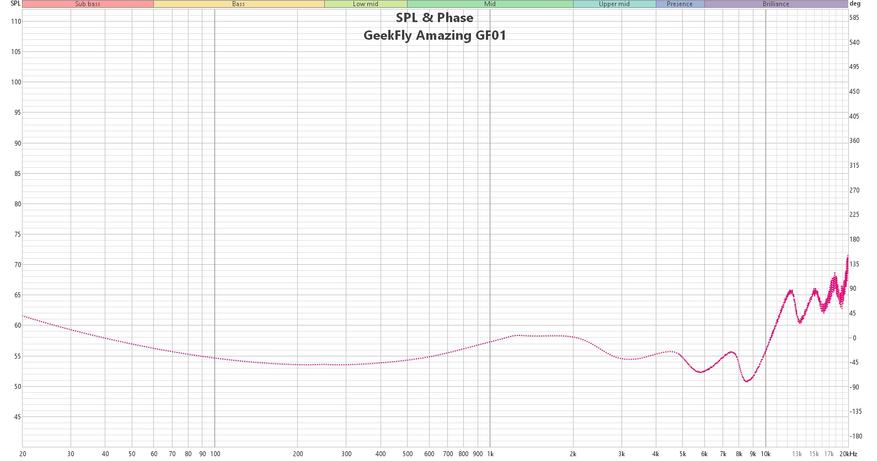The image size is (877, 461).
Task: Click the 80 value on SPL axis
Action: [17, 204]
